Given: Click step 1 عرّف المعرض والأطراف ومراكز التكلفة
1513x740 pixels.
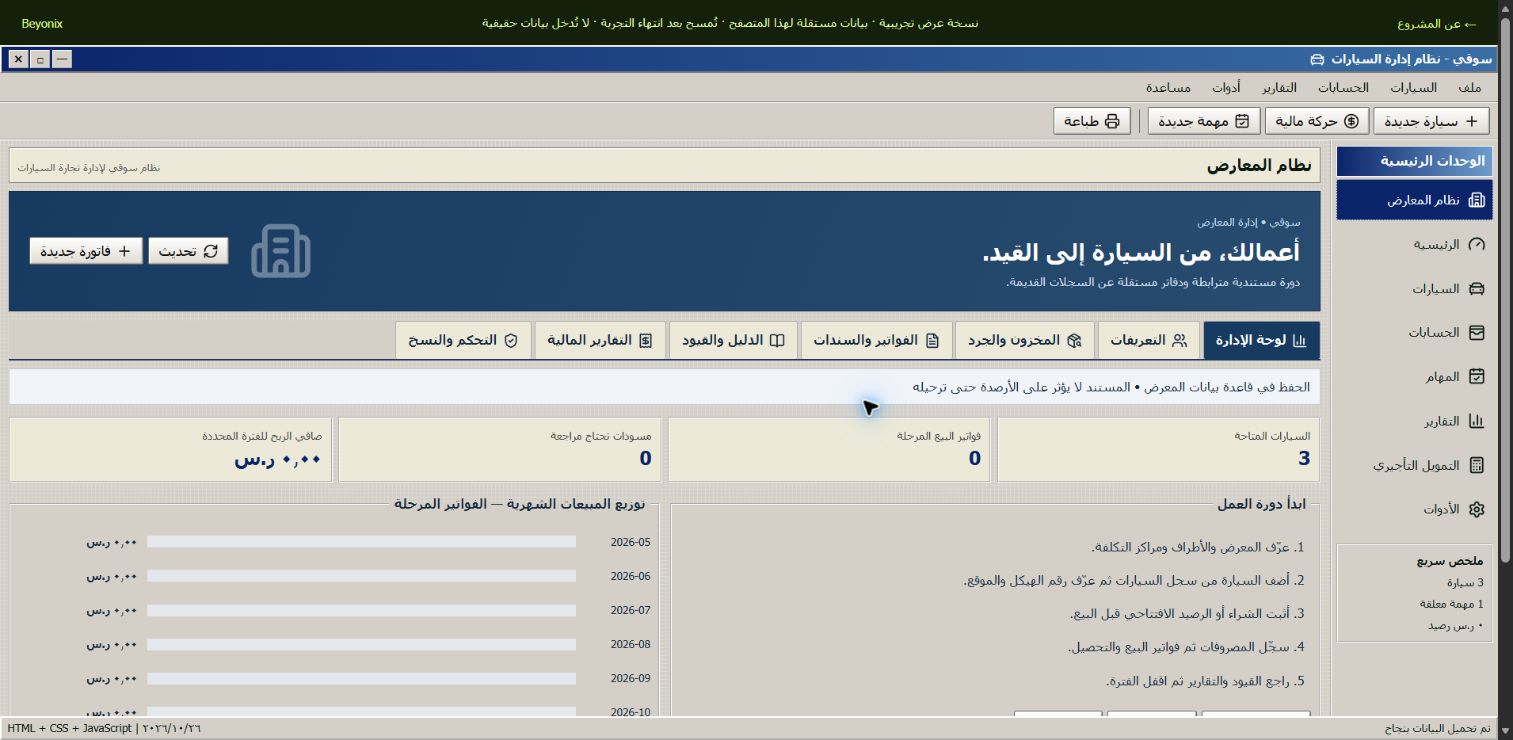Looking at the screenshot, I should click(1198, 548).
